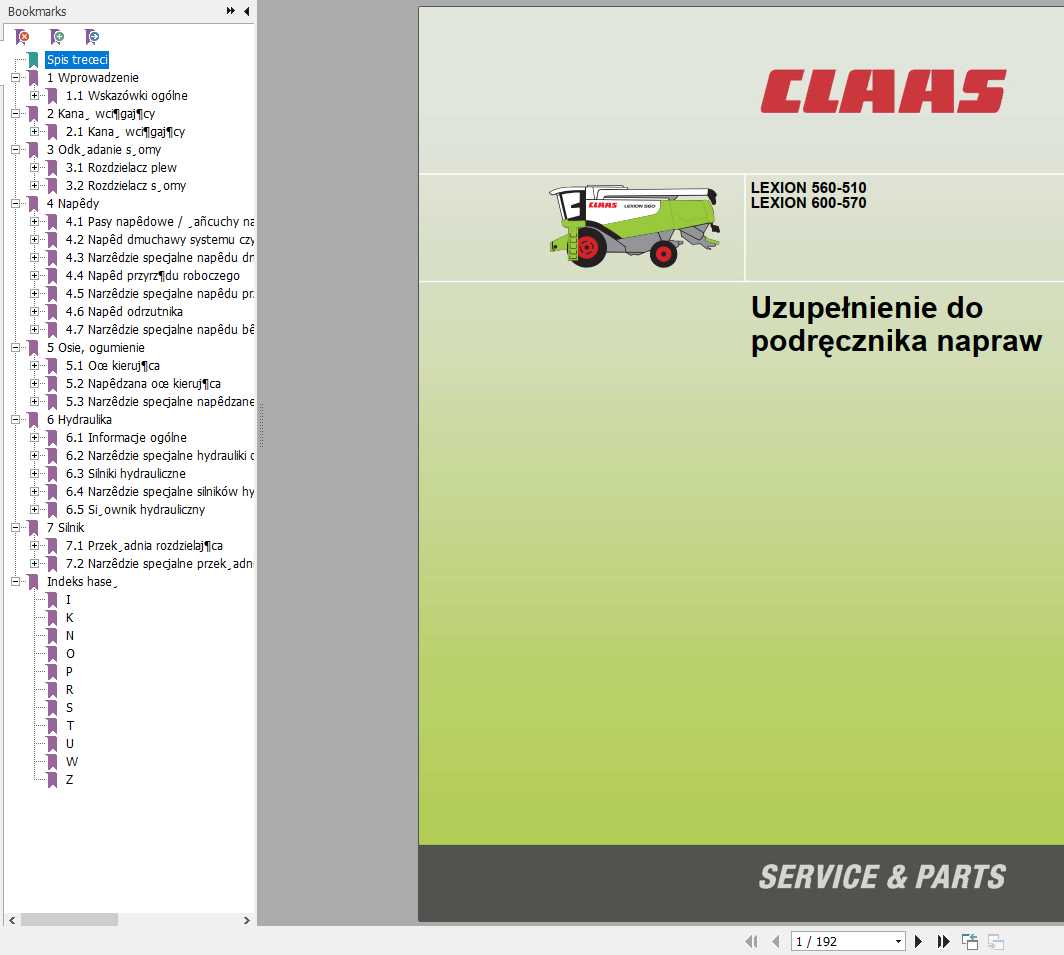Screen dimensions: 1064x955
Task: Go to the last page
Action: point(943,941)
